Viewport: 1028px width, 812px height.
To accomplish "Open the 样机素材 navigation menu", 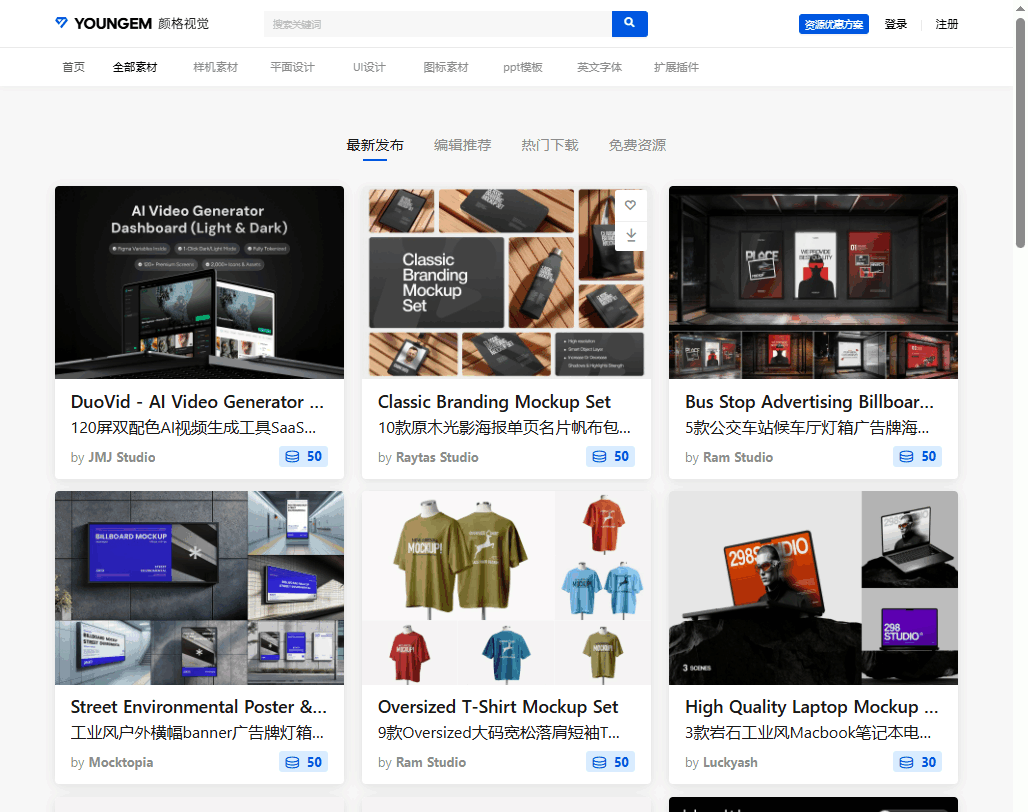I will [215, 67].
